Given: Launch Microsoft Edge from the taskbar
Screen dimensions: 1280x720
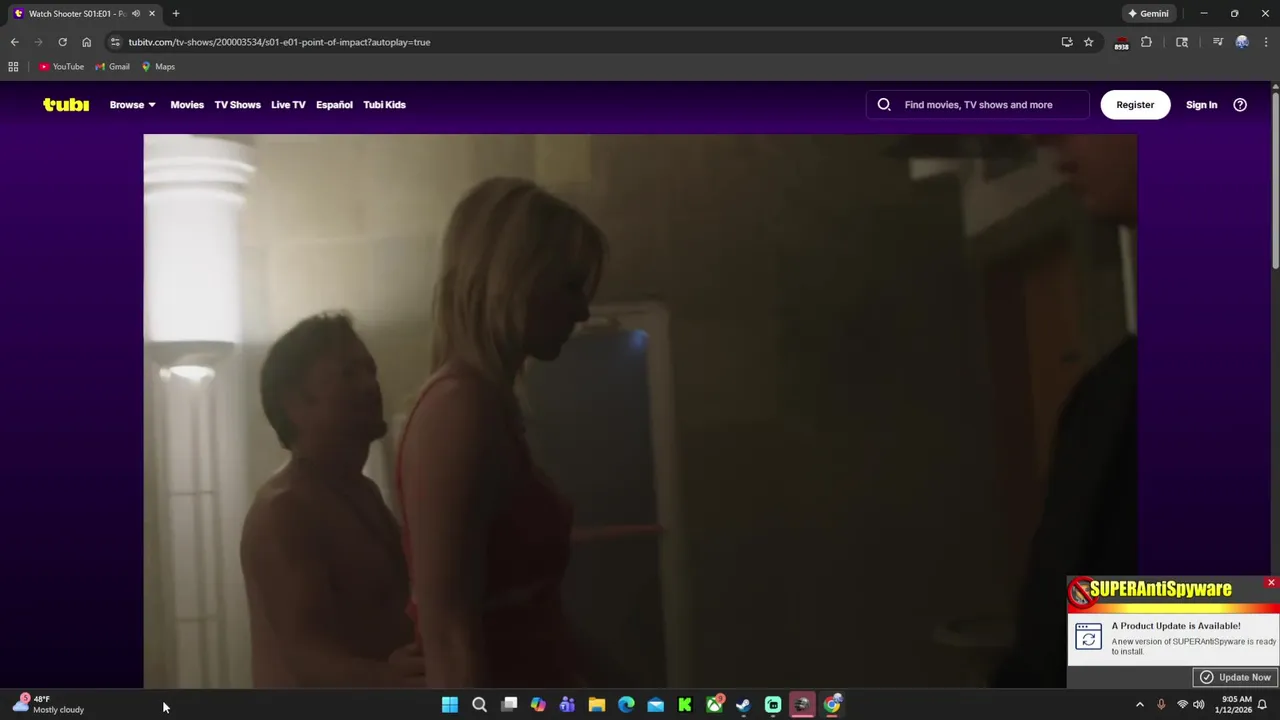Looking at the screenshot, I should pyautogui.click(x=626, y=705).
